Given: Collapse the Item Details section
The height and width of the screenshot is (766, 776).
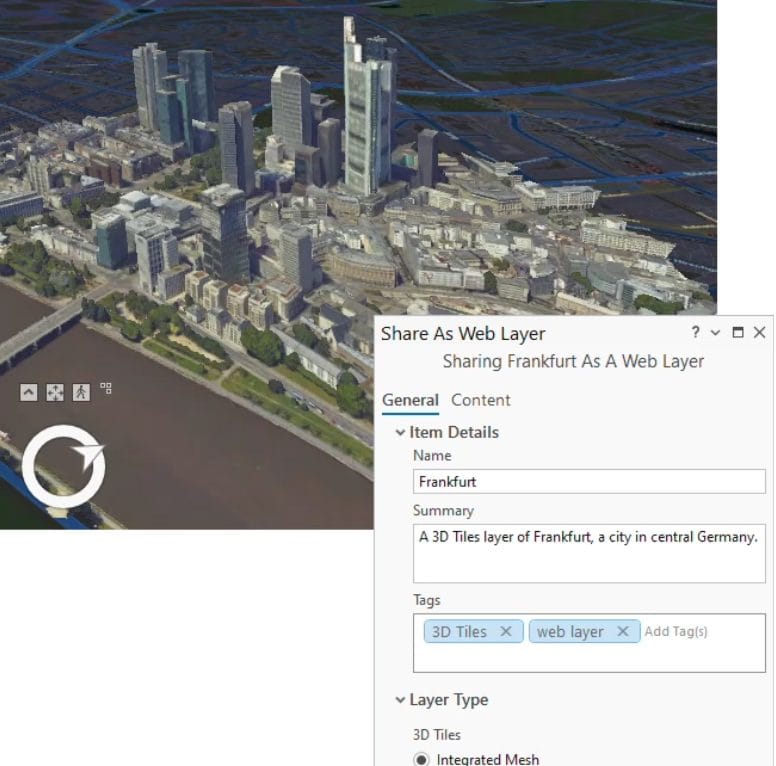Looking at the screenshot, I should pyautogui.click(x=400, y=433).
